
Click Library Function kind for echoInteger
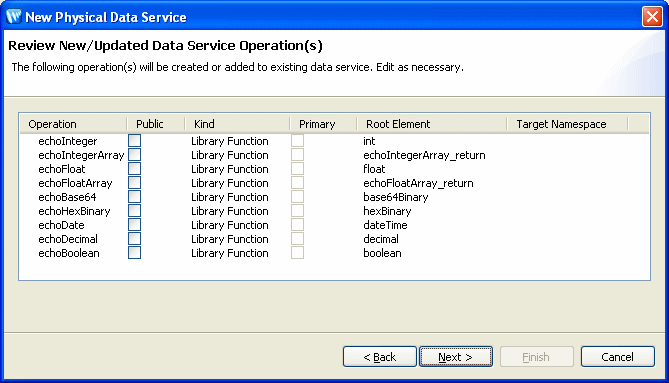point(230,141)
